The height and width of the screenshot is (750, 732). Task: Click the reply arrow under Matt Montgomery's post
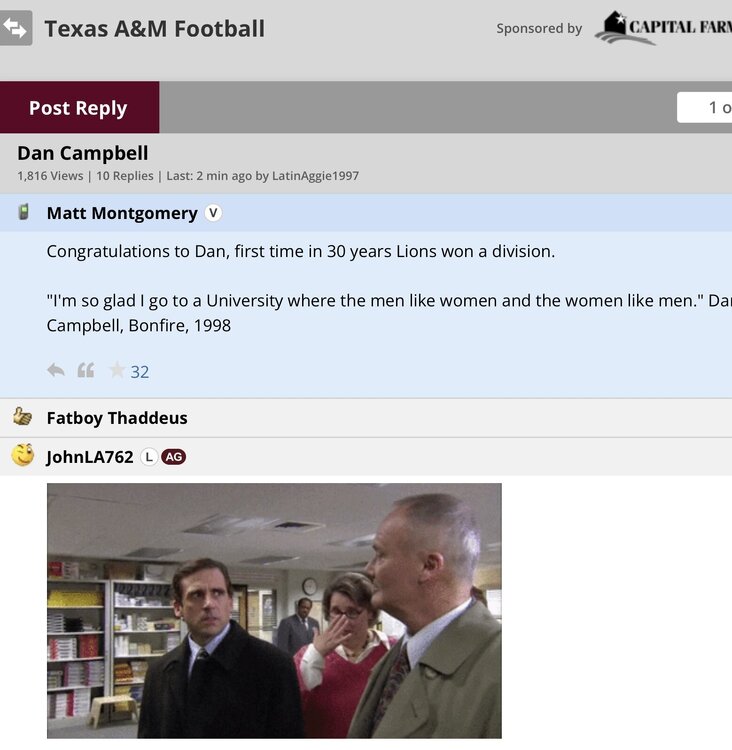56,371
